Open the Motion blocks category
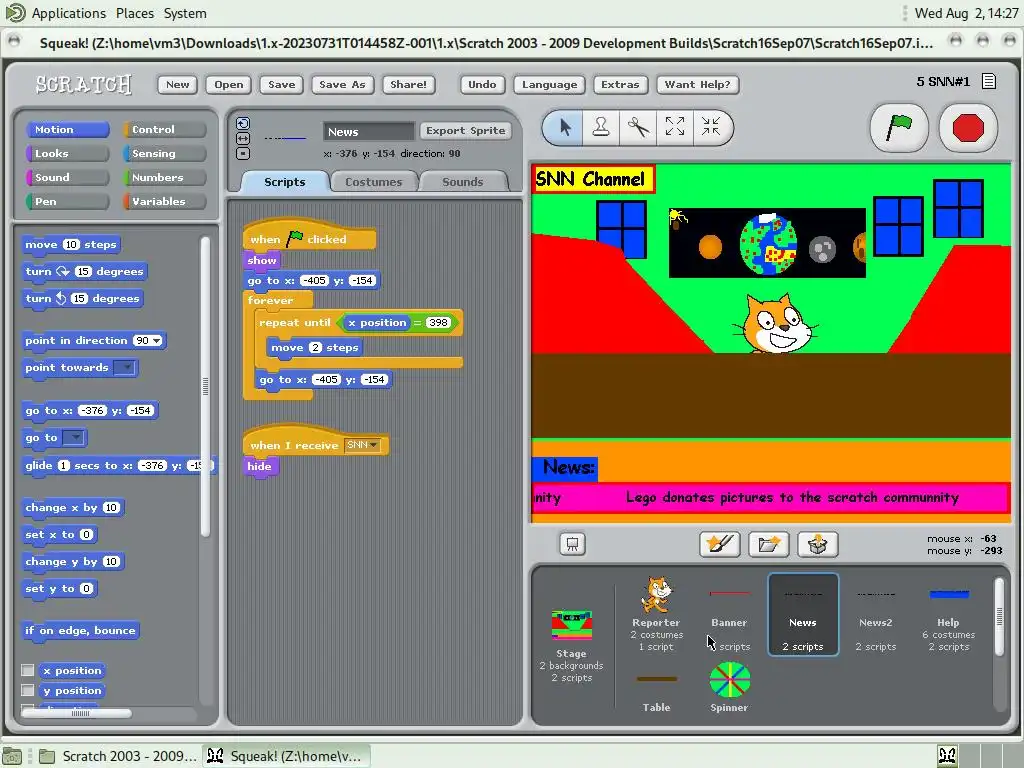Screen dimensions: 1024x768 (67, 129)
